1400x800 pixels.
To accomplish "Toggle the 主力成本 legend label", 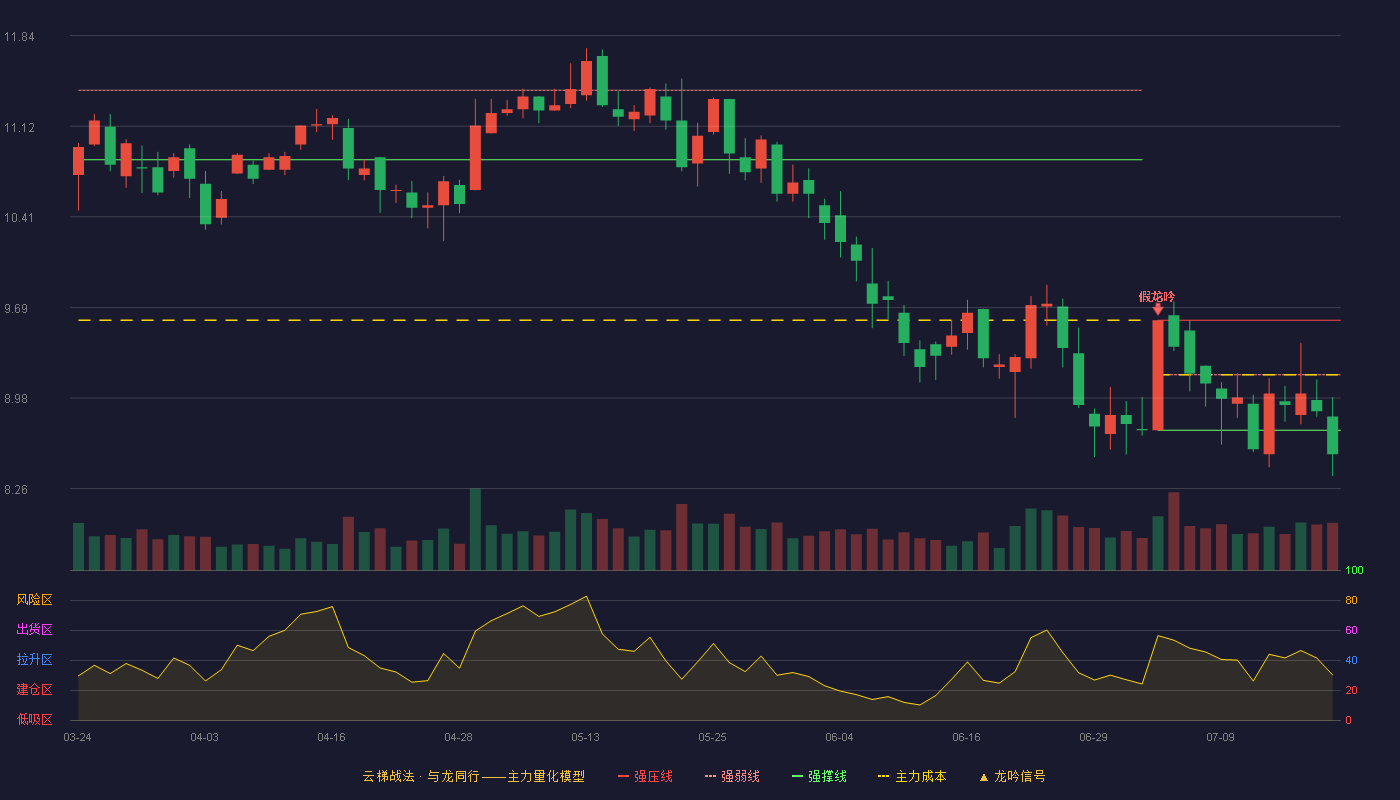I will 920,776.
